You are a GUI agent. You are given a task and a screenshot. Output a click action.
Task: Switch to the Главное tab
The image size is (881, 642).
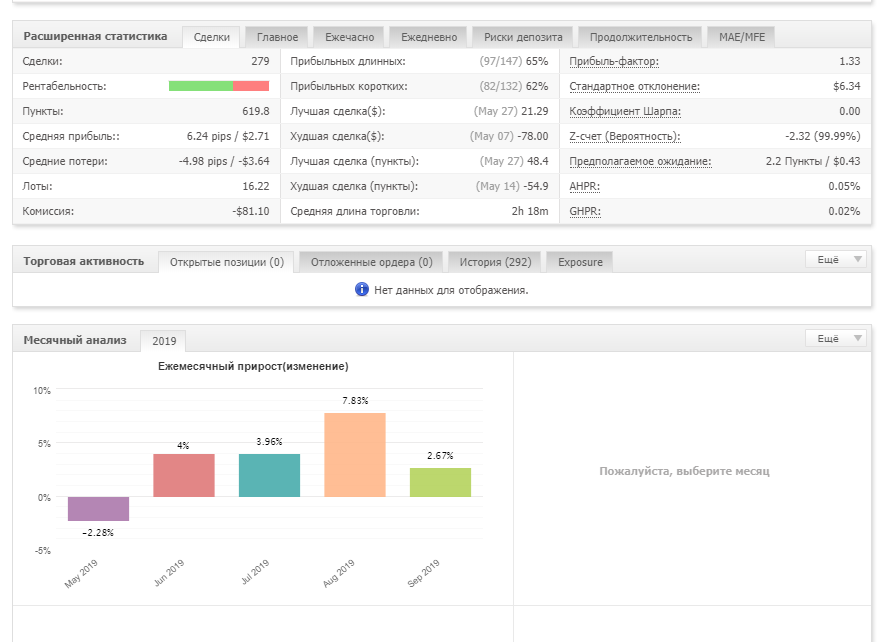[277, 37]
